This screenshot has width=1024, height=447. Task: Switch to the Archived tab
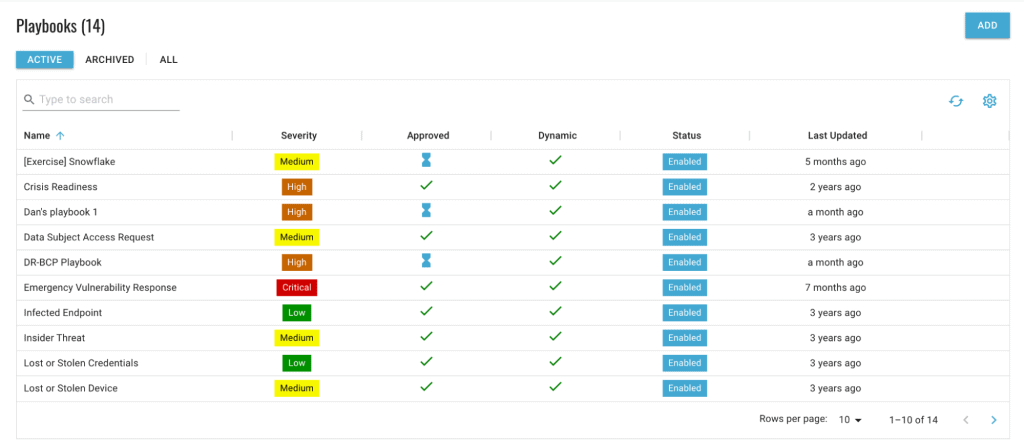110,59
